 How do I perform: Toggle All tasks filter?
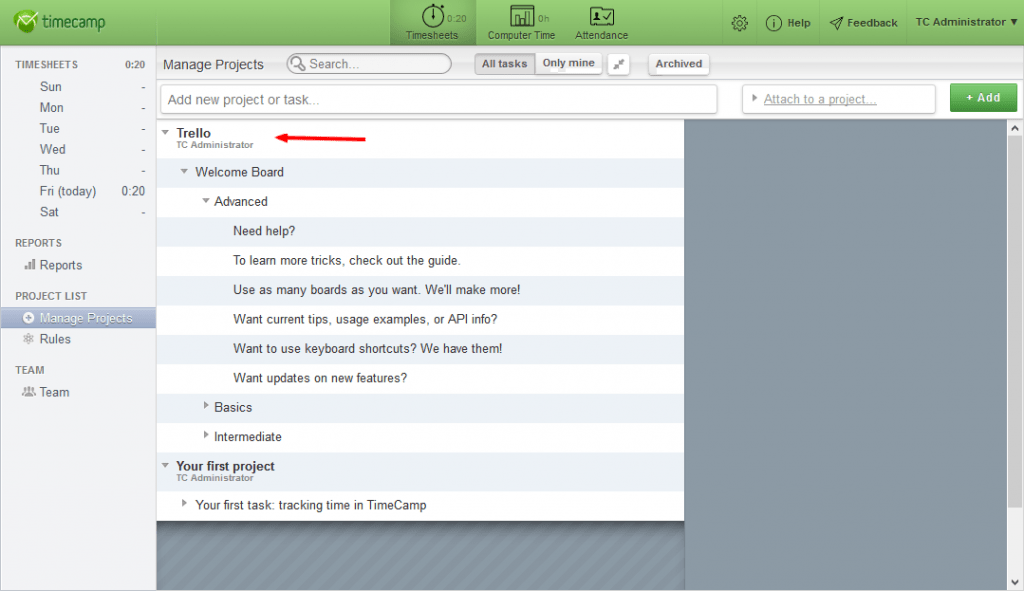point(504,63)
